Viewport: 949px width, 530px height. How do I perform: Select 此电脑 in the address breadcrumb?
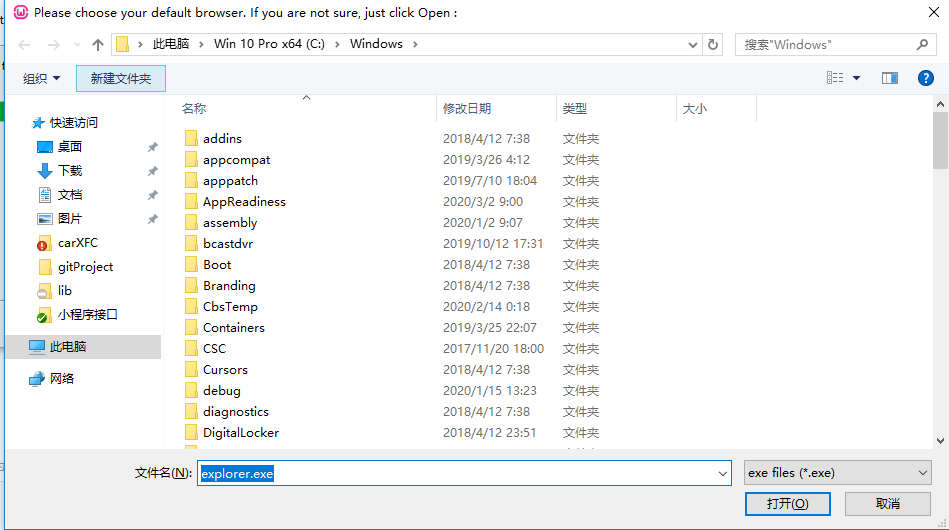[x=171, y=44]
